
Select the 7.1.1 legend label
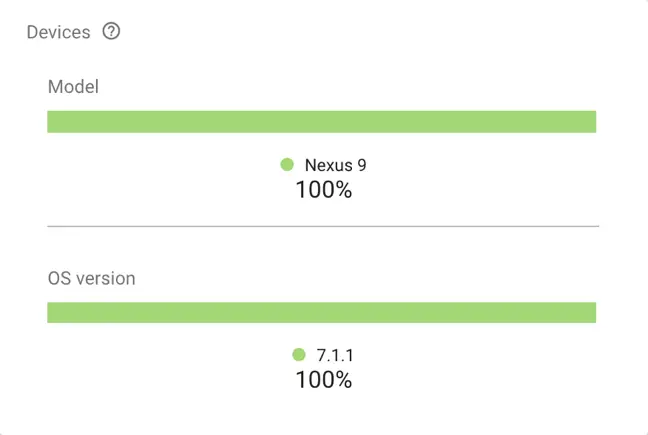click(334, 355)
